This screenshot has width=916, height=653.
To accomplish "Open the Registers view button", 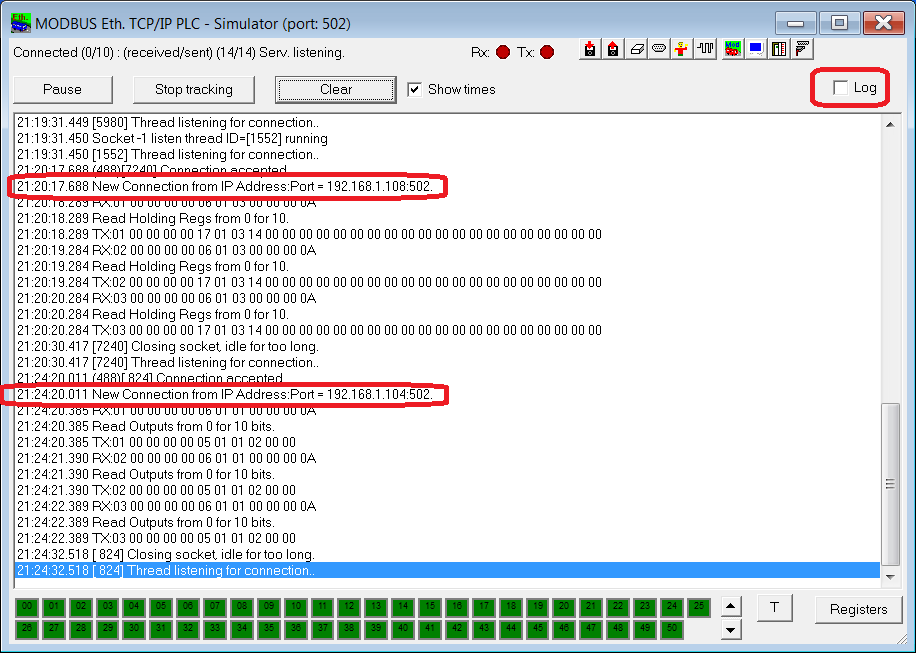I will tap(858, 609).
